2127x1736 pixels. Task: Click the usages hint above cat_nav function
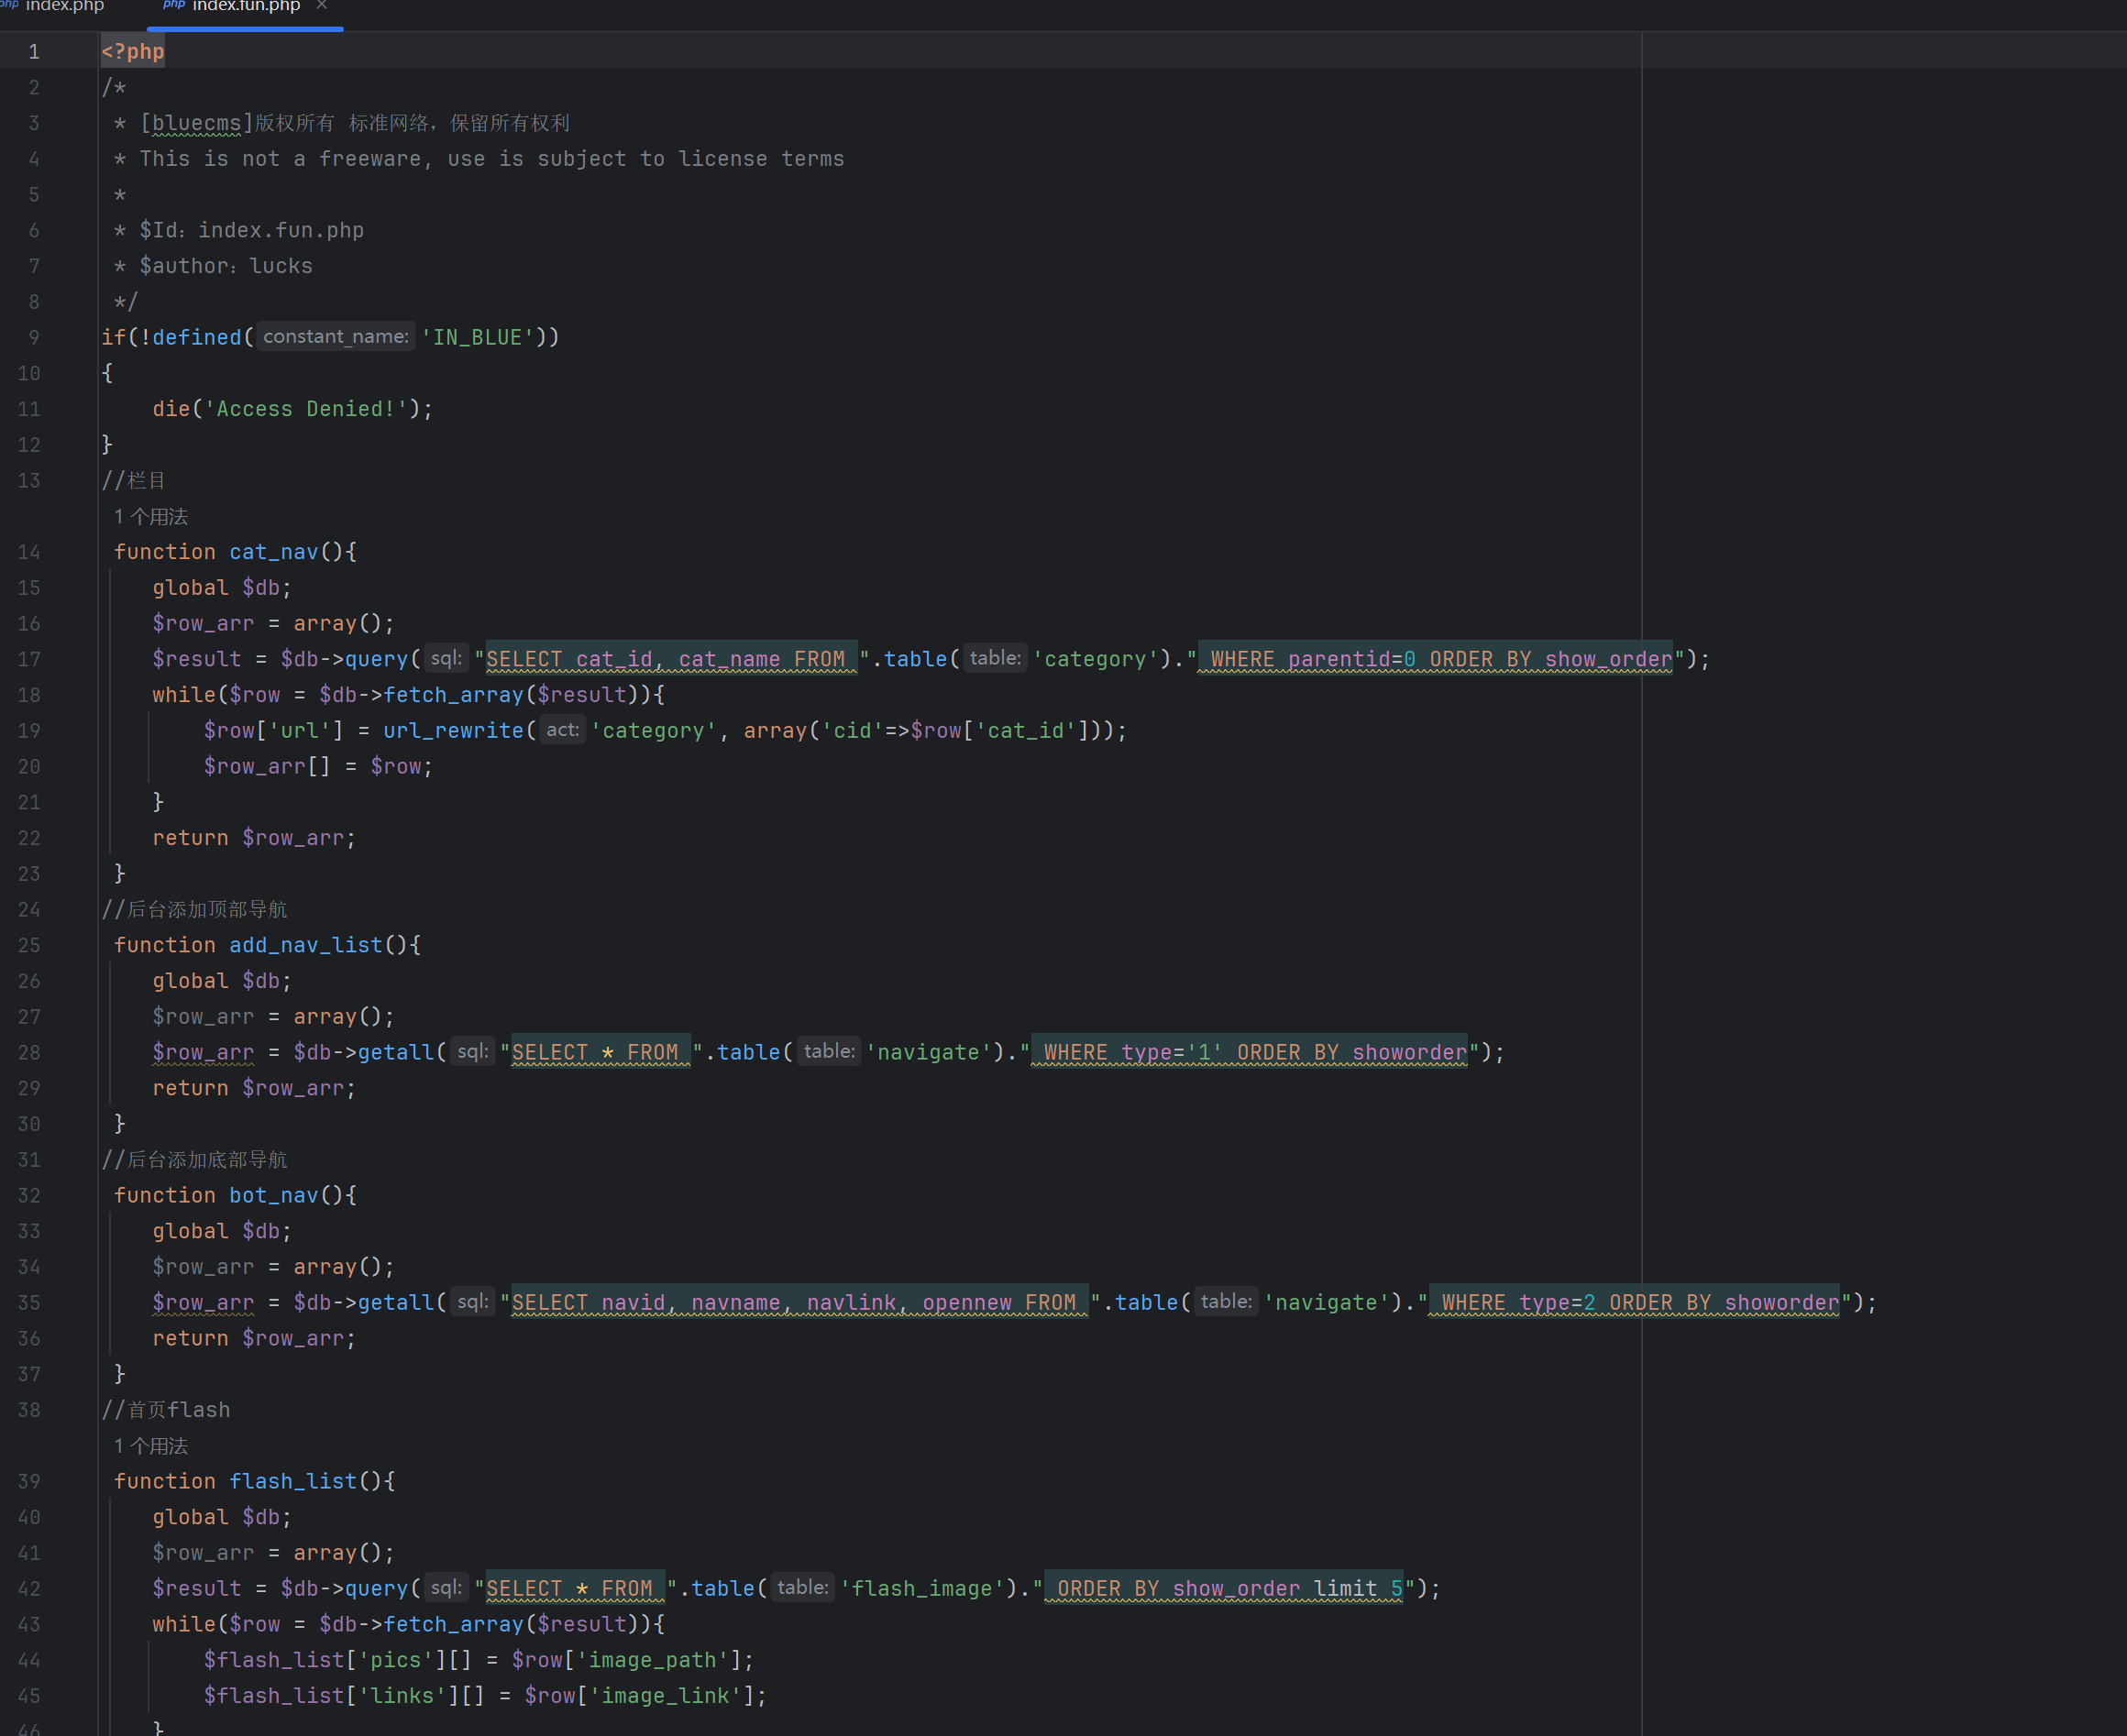[x=150, y=517]
